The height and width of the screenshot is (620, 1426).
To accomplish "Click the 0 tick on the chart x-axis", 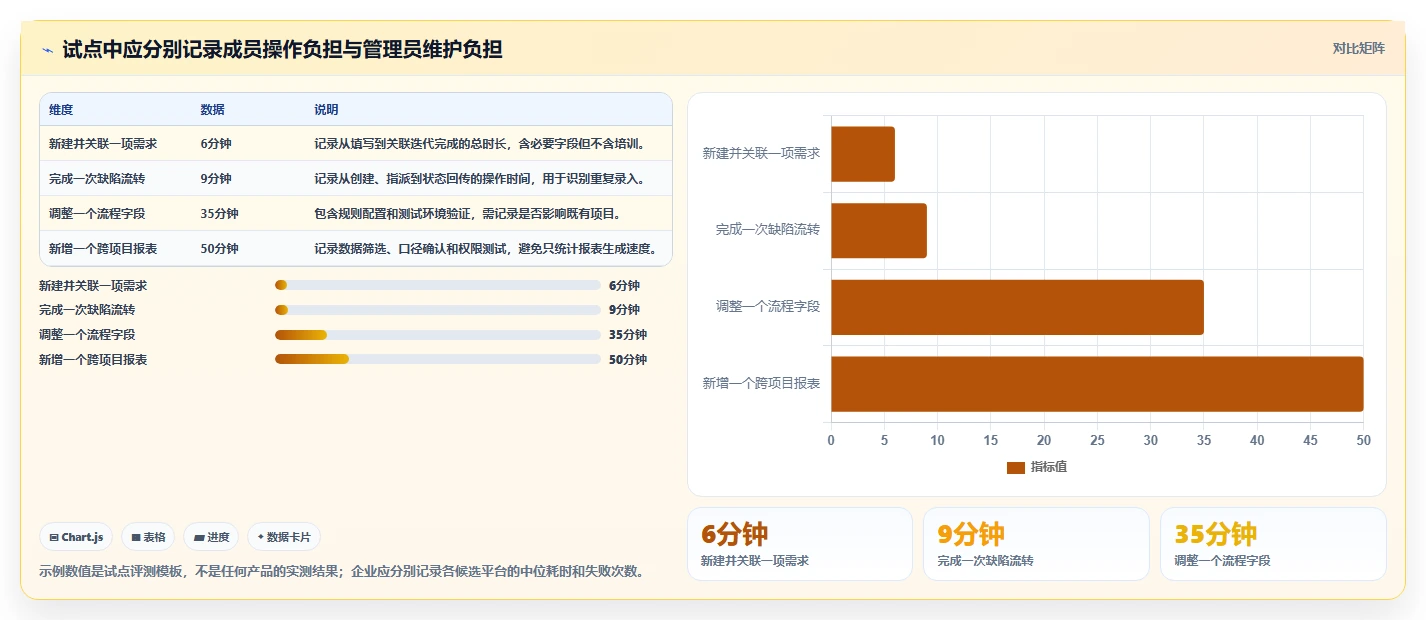I will pyautogui.click(x=831, y=441).
